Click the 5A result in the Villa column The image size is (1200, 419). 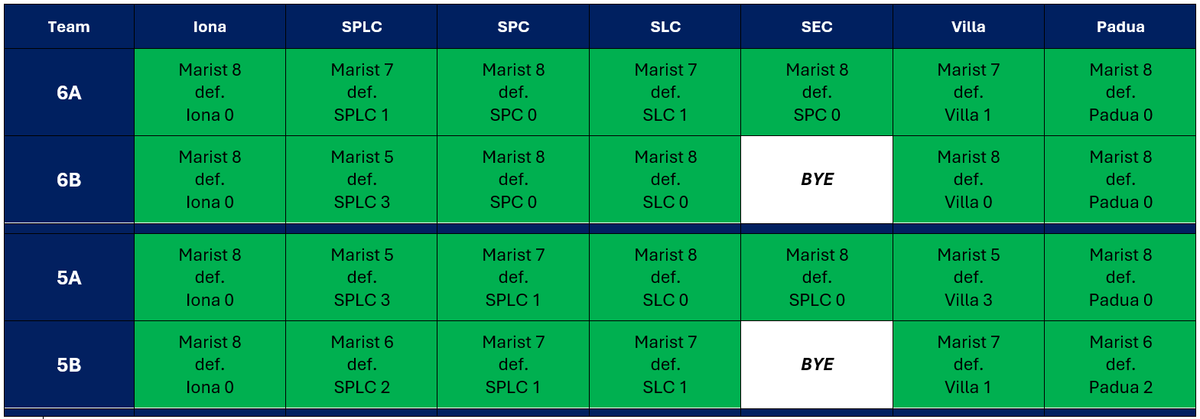968,277
